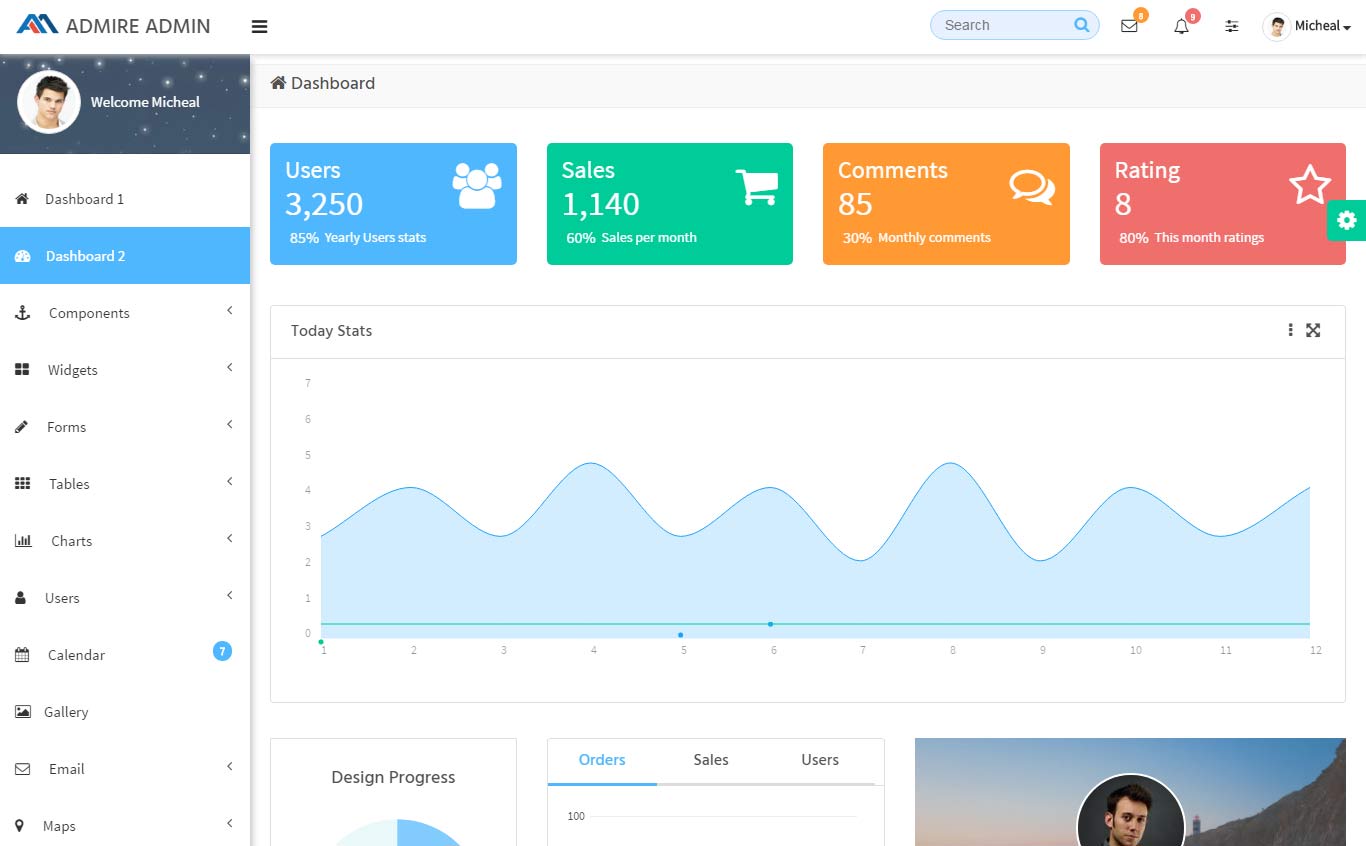
Task: Click the Maps pin icon
Action: point(19,826)
